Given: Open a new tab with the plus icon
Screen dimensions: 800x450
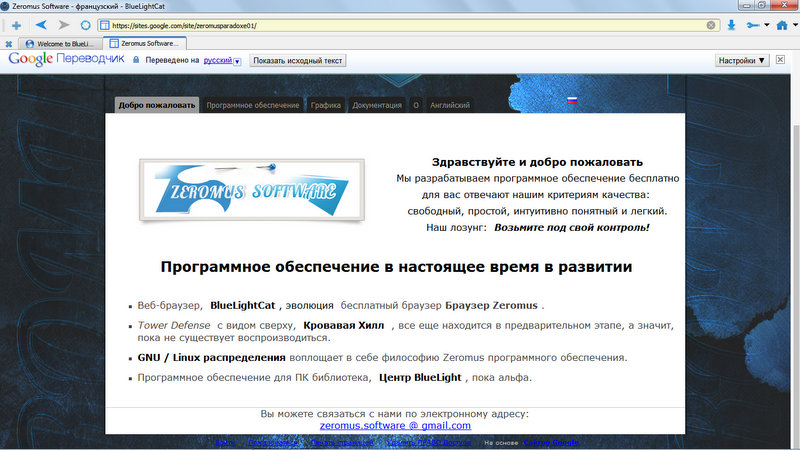Looking at the screenshot, I should (x=16, y=25).
